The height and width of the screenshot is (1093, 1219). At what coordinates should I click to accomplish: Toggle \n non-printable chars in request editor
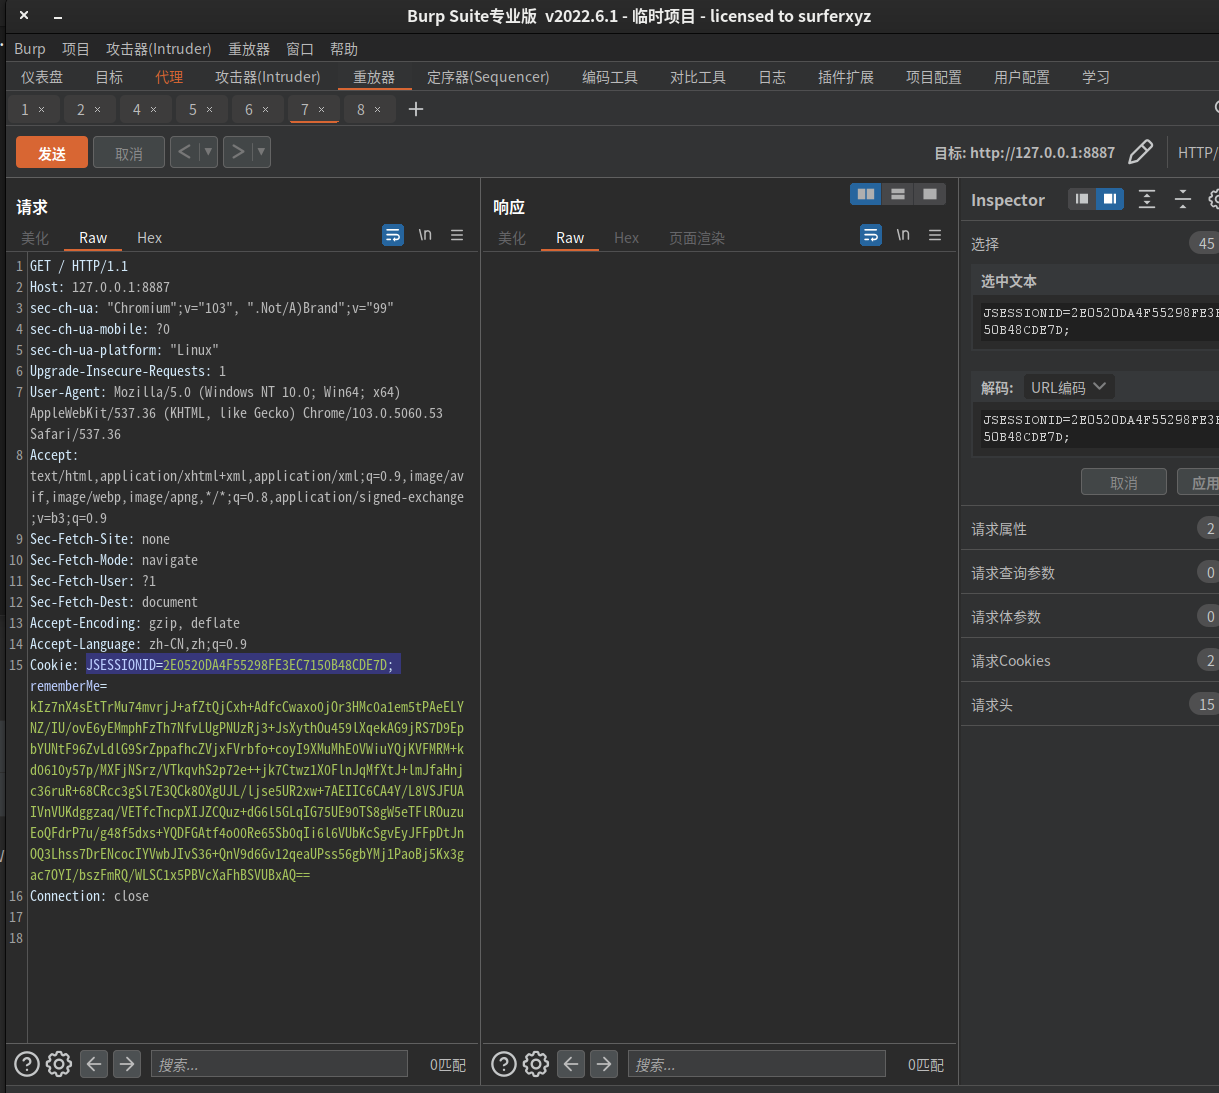click(x=425, y=235)
